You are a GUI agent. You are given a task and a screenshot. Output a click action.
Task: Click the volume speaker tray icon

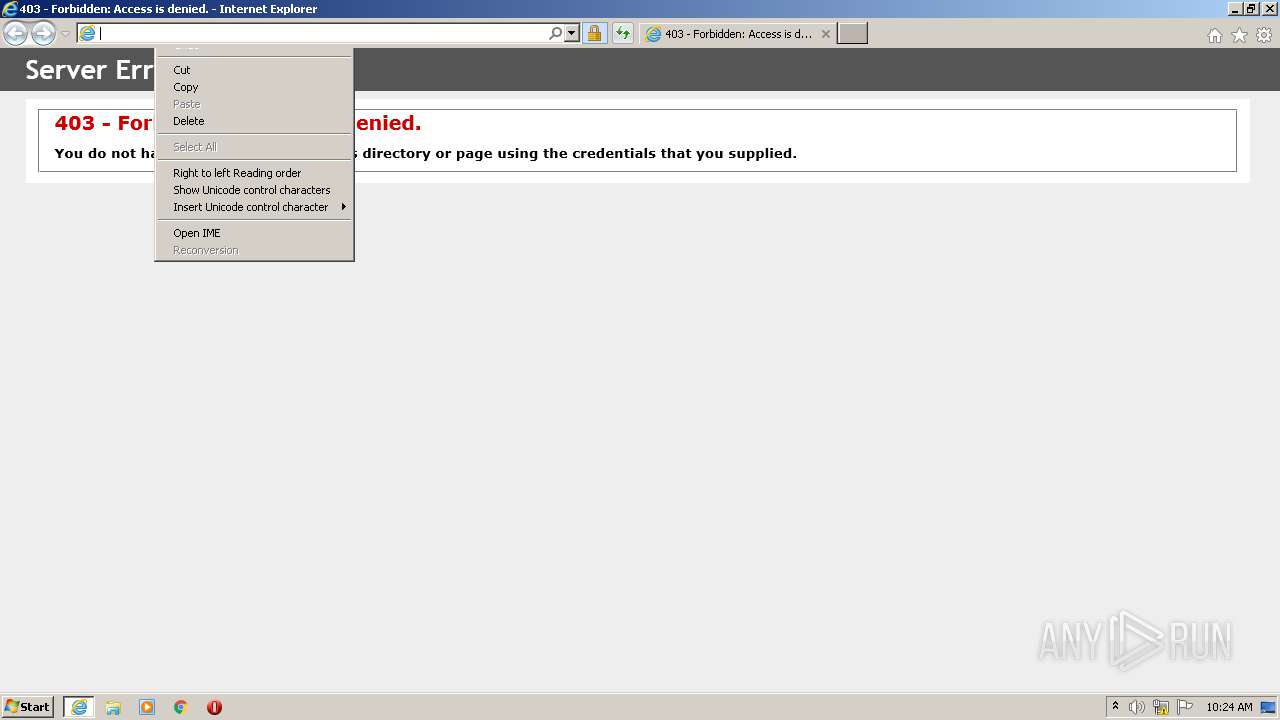(x=1137, y=707)
